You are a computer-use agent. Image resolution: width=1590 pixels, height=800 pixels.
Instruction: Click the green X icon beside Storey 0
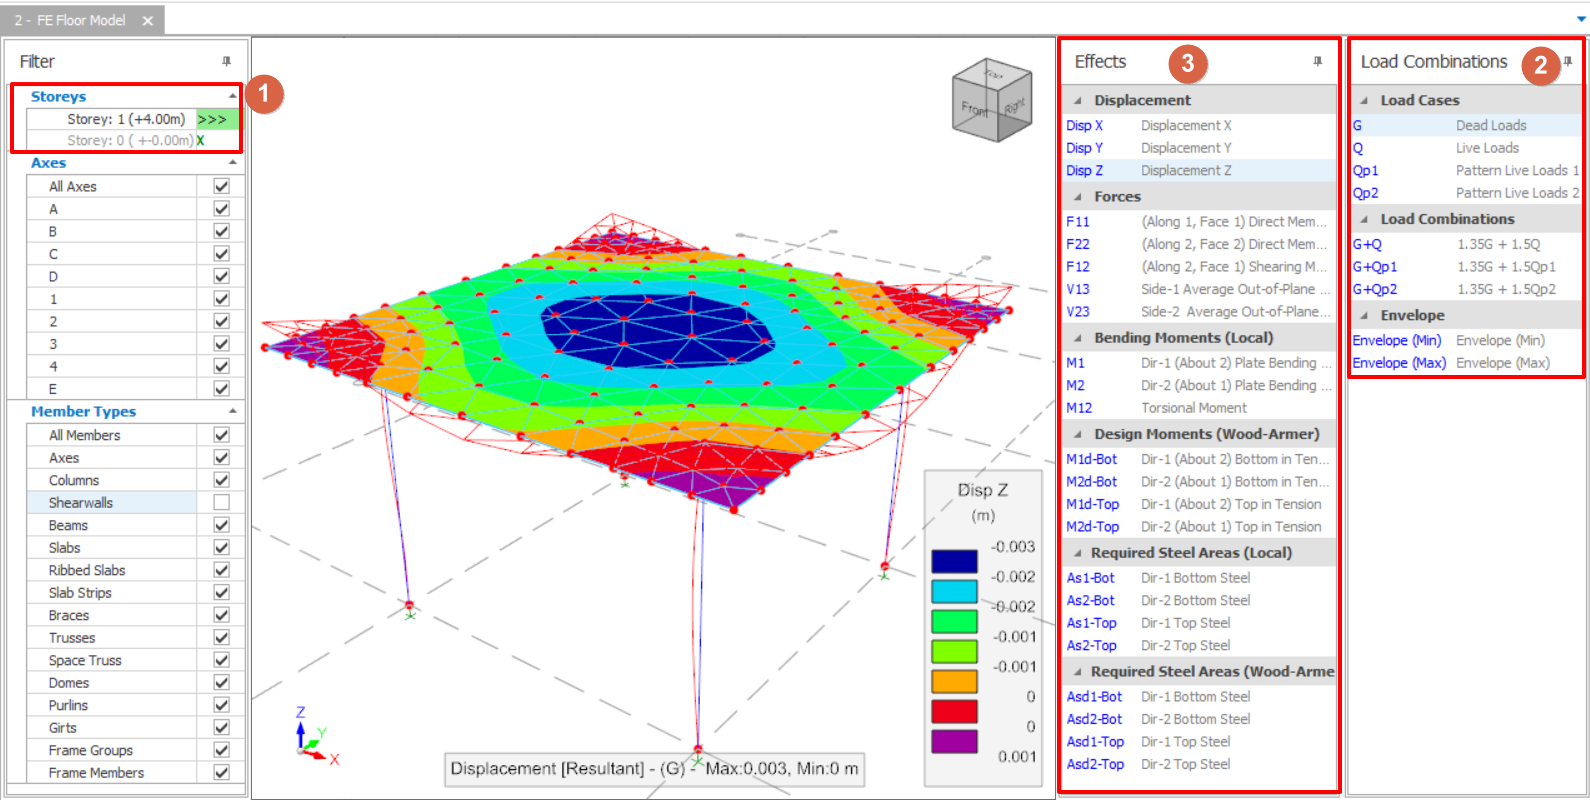(x=201, y=141)
